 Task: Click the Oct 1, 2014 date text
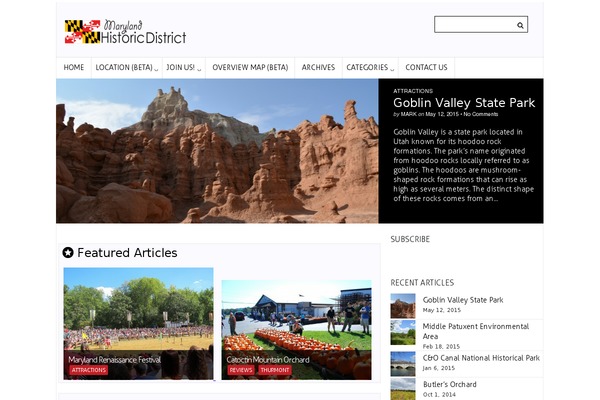439,394
